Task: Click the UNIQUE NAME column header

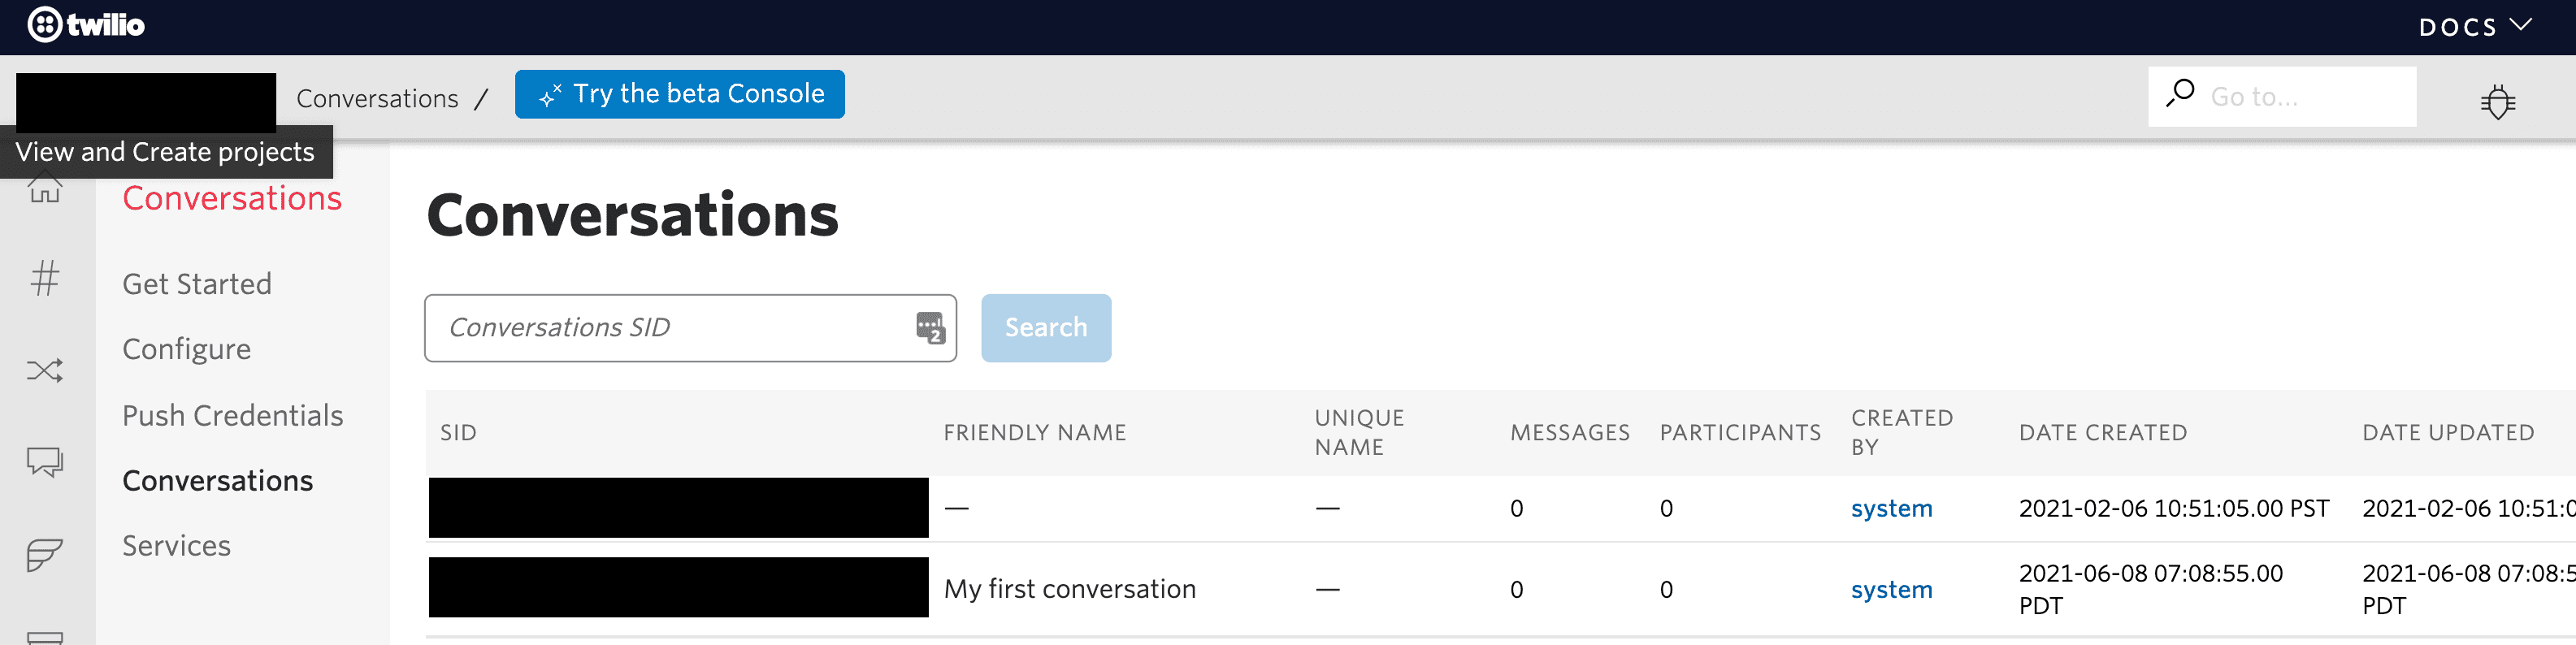Action: click(1359, 433)
